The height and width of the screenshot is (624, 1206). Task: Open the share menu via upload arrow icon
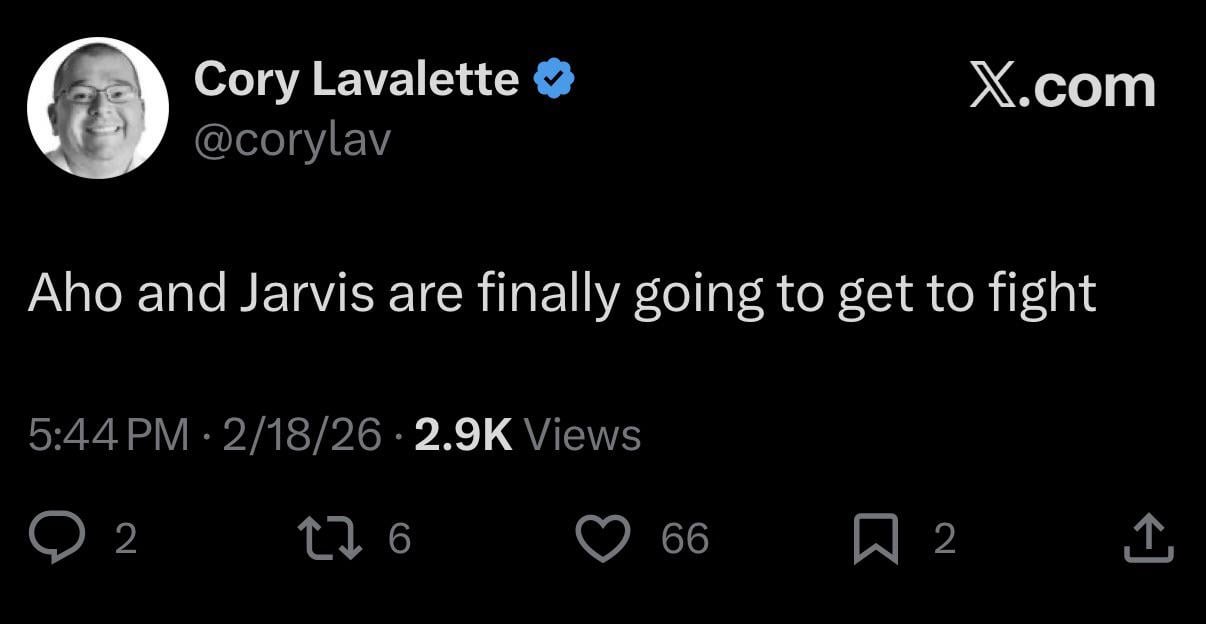click(1150, 539)
